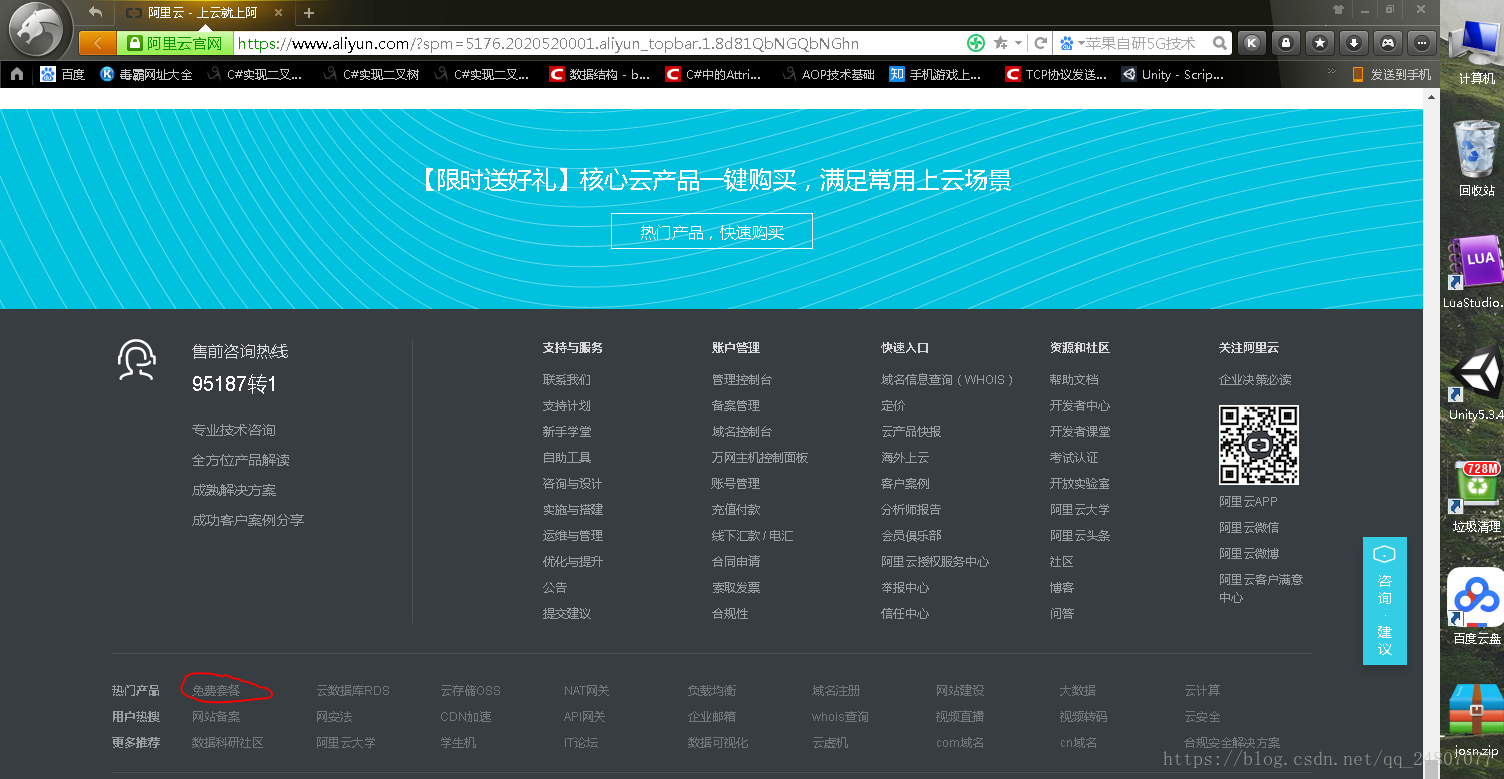The image size is (1504, 779).
Task: Reload the page with the refresh icon
Action: [1040, 43]
